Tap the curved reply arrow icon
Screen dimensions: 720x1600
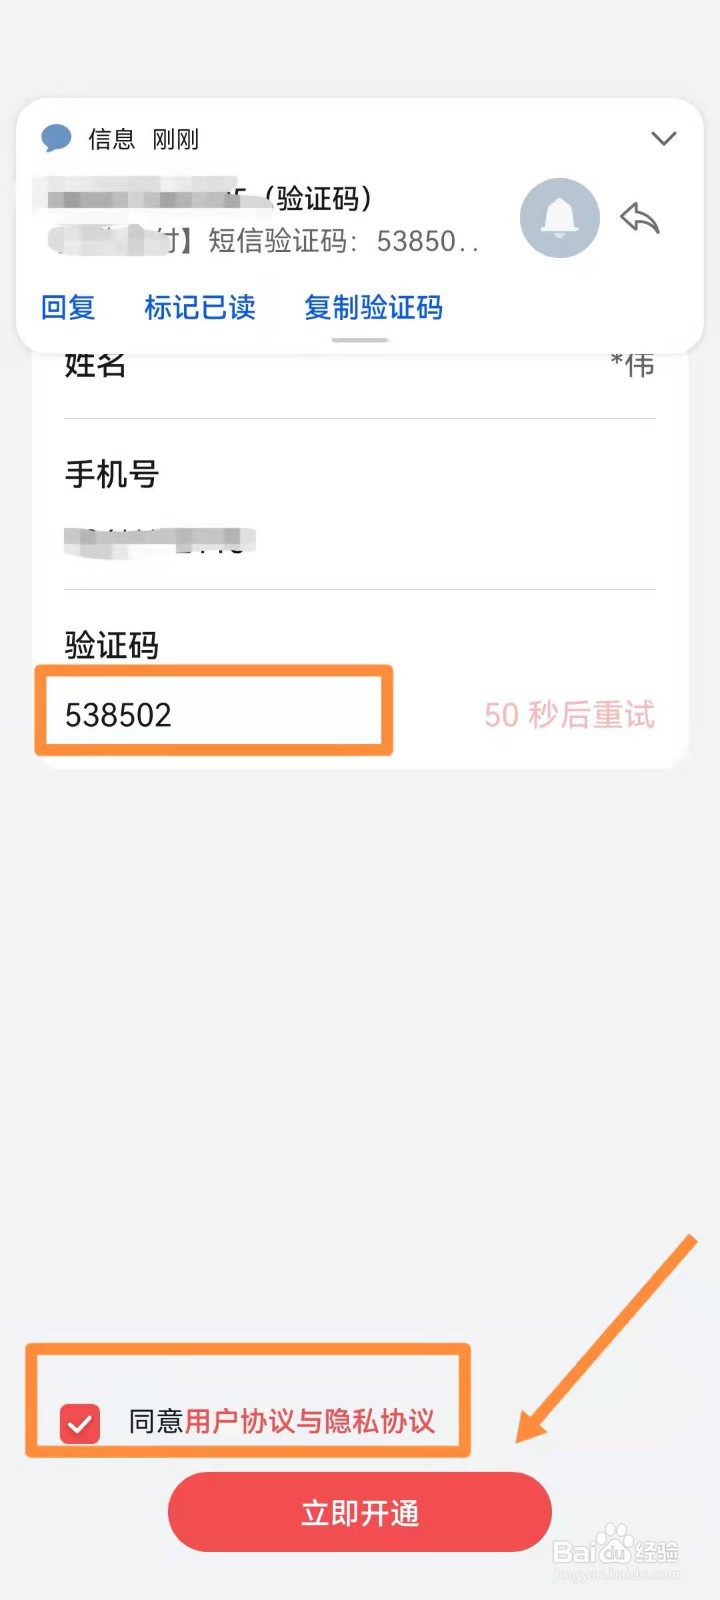point(640,217)
